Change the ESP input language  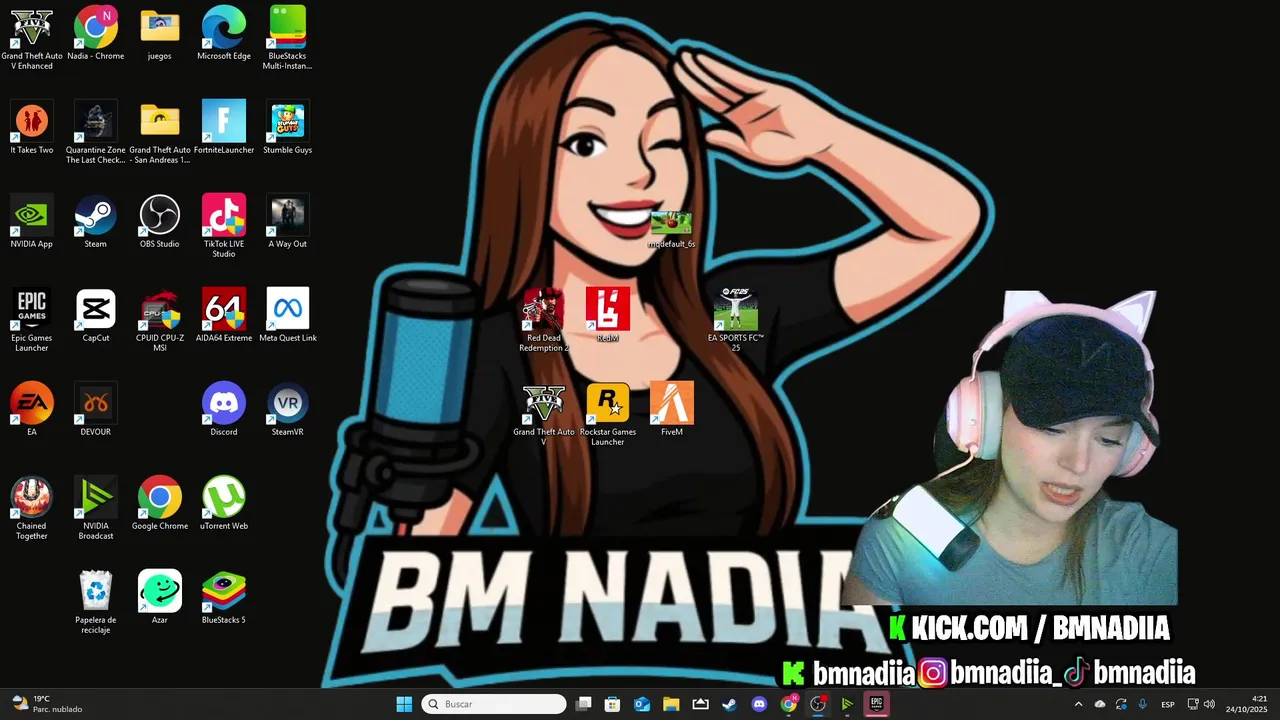(1168, 704)
